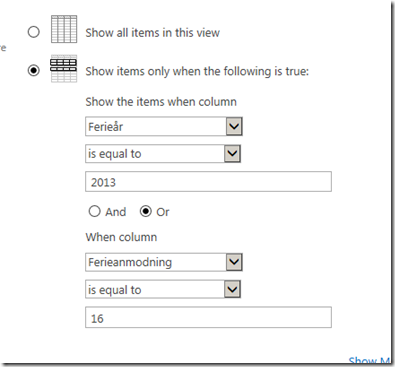
Task: Click Show items only when following label
Action: (197, 71)
